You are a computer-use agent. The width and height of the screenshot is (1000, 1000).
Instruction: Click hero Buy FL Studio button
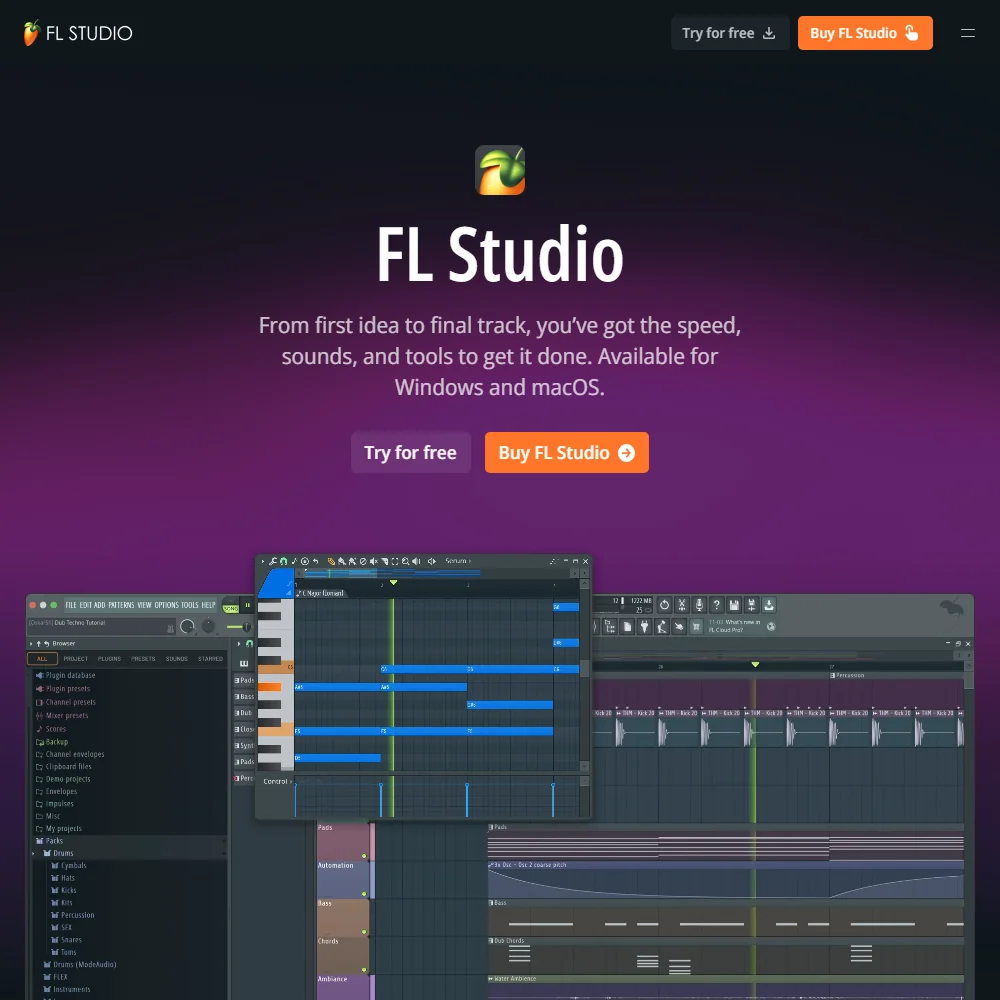tap(566, 452)
